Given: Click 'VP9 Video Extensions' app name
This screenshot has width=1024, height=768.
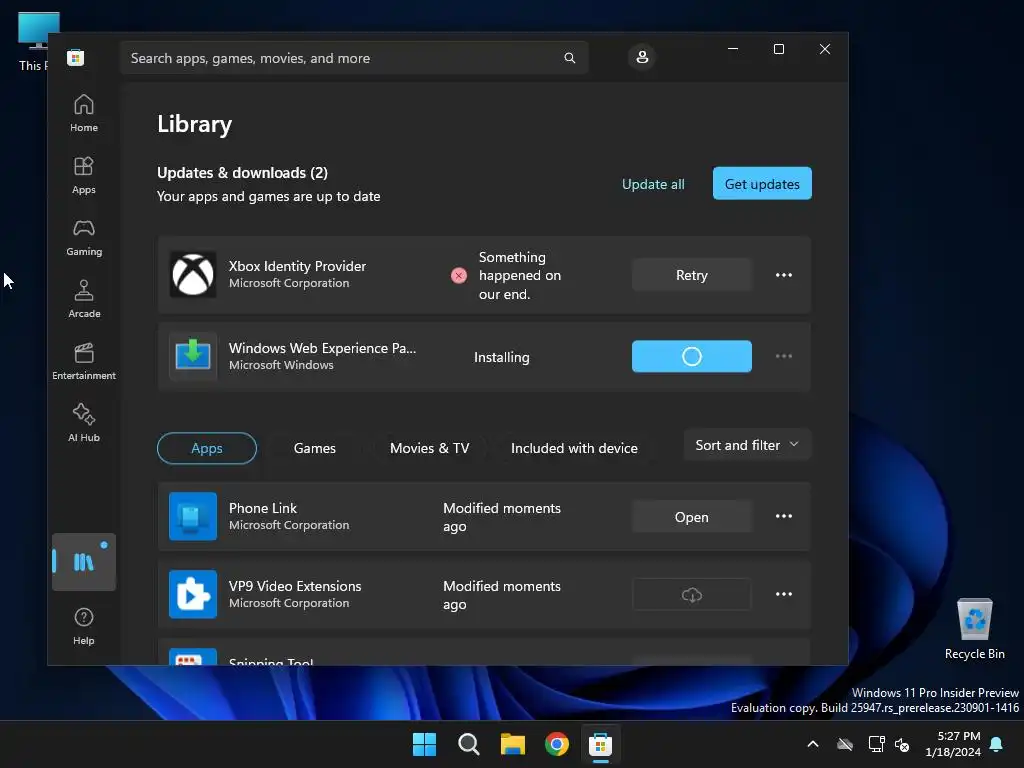Looking at the screenshot, I should pos(295,586).
